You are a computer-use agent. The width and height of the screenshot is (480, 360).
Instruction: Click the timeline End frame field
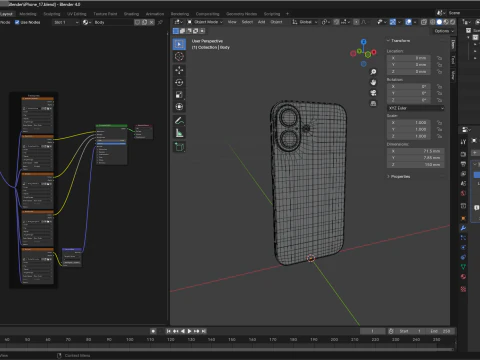440,331
